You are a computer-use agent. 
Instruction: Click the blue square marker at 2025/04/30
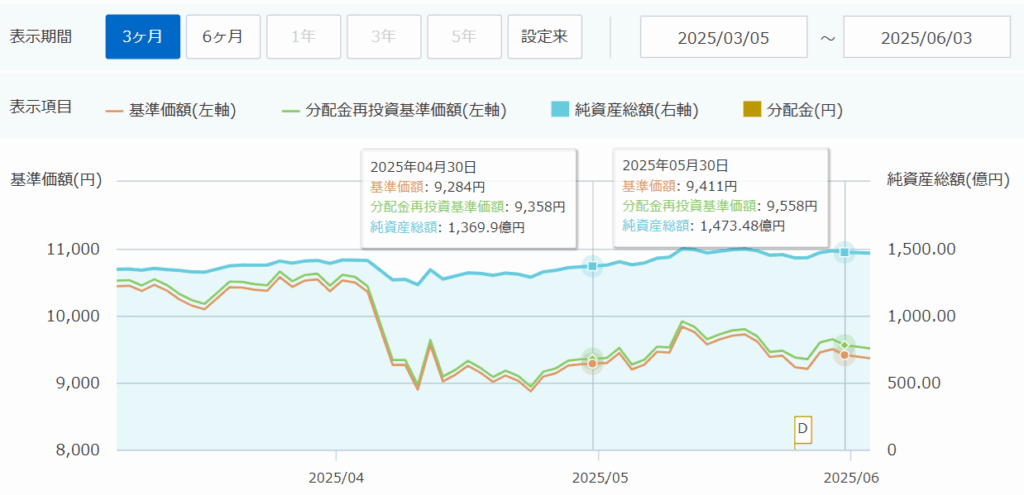point(592,266)
